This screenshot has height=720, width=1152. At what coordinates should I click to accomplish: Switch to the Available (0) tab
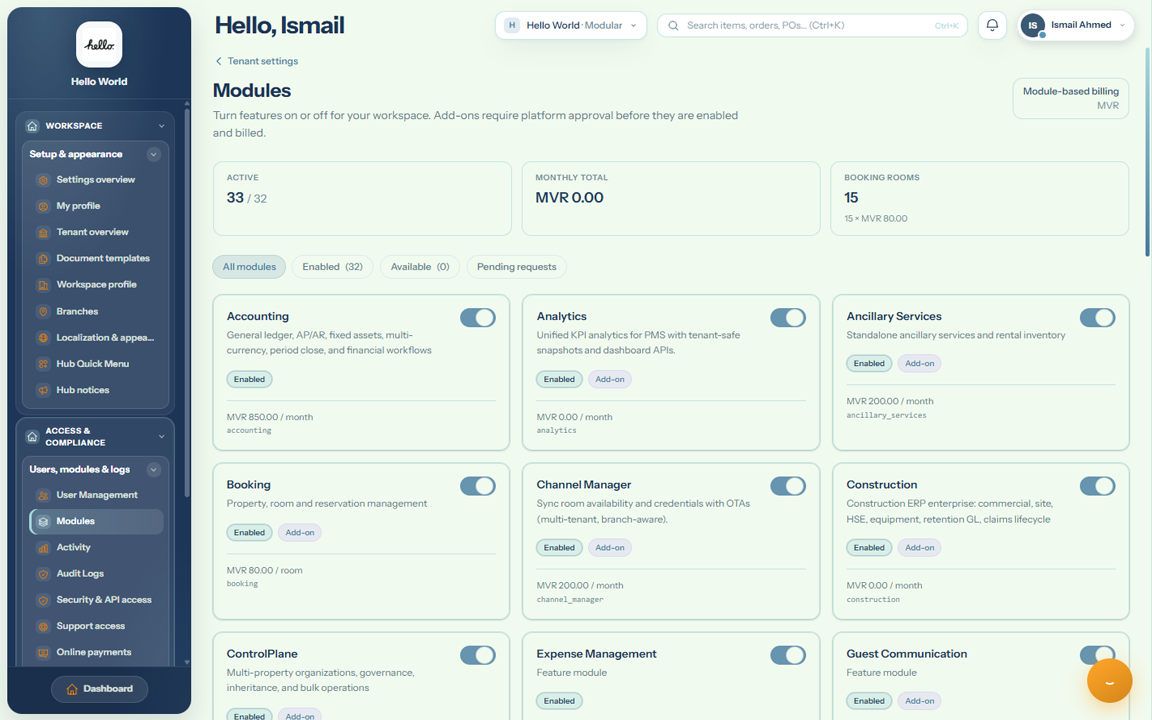pyautogui.click(x=420, y=267)
